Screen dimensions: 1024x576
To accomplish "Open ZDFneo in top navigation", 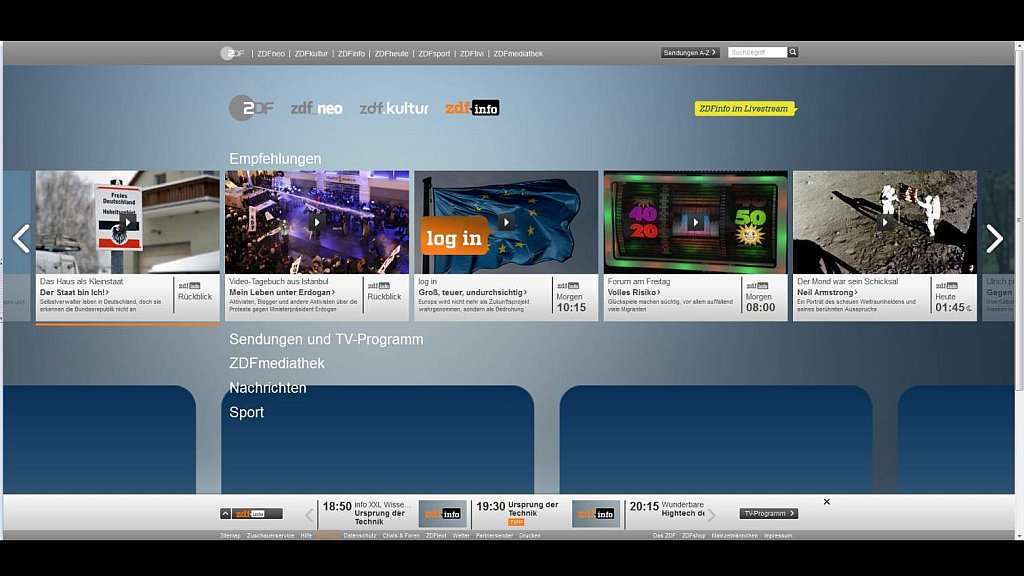I will (271, 54).
